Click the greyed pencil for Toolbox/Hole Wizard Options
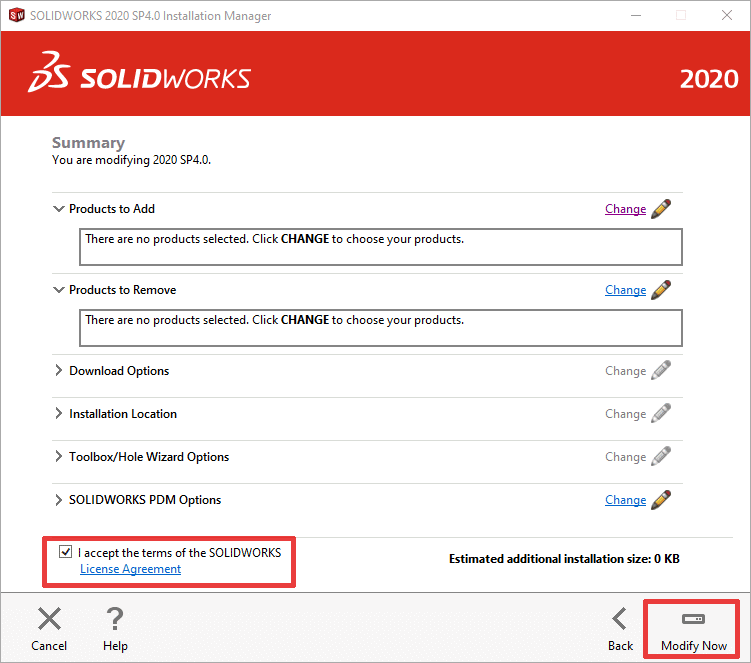The image size is (751, 663). coord(661,456)
